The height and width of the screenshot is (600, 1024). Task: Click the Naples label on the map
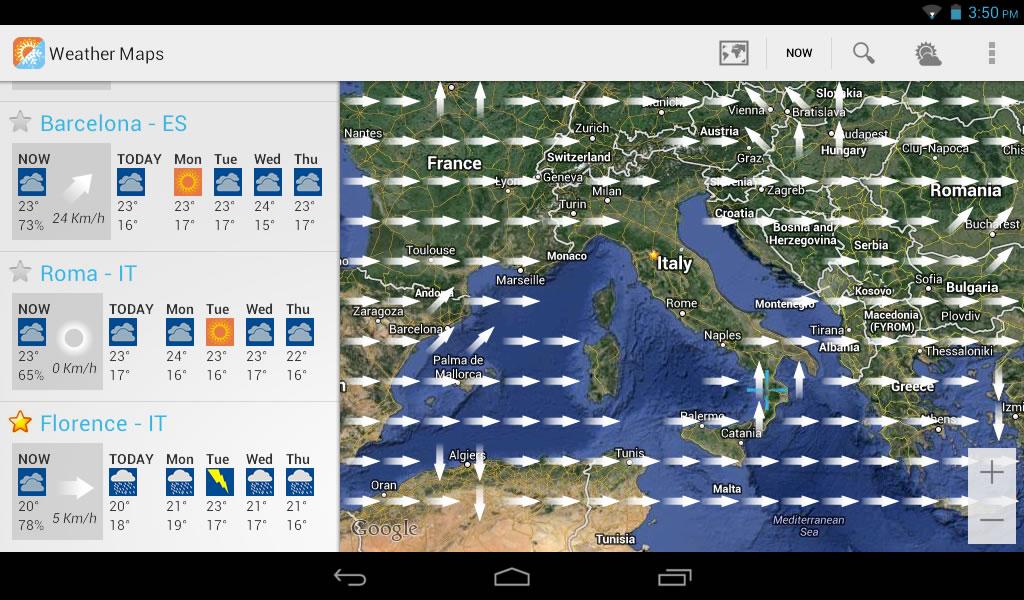tap(722, 336)
